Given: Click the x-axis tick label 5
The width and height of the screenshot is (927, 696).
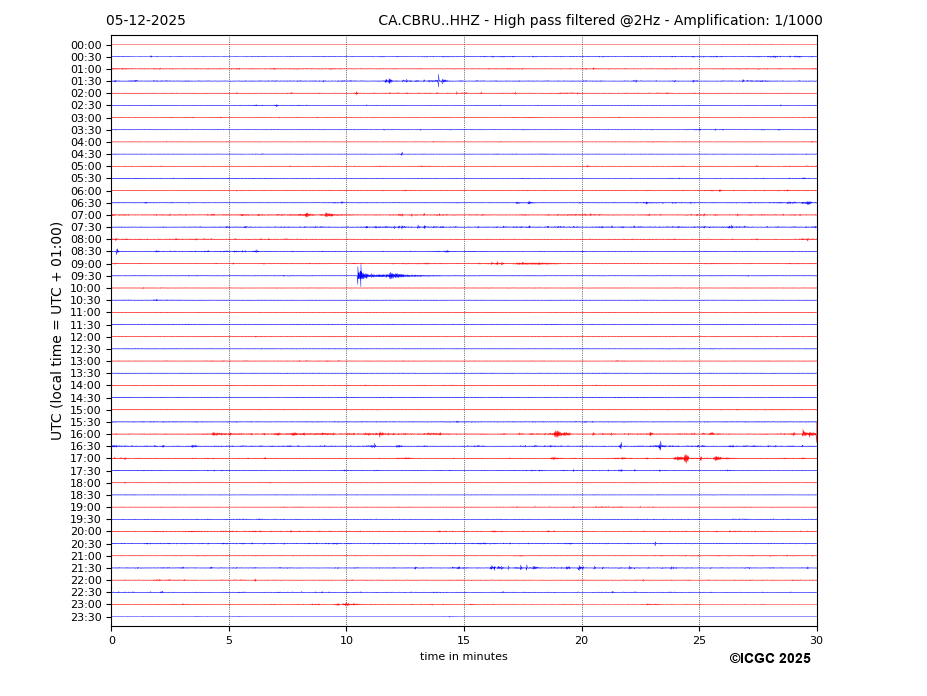Looking at the screenshot, I should coord(229,640).
